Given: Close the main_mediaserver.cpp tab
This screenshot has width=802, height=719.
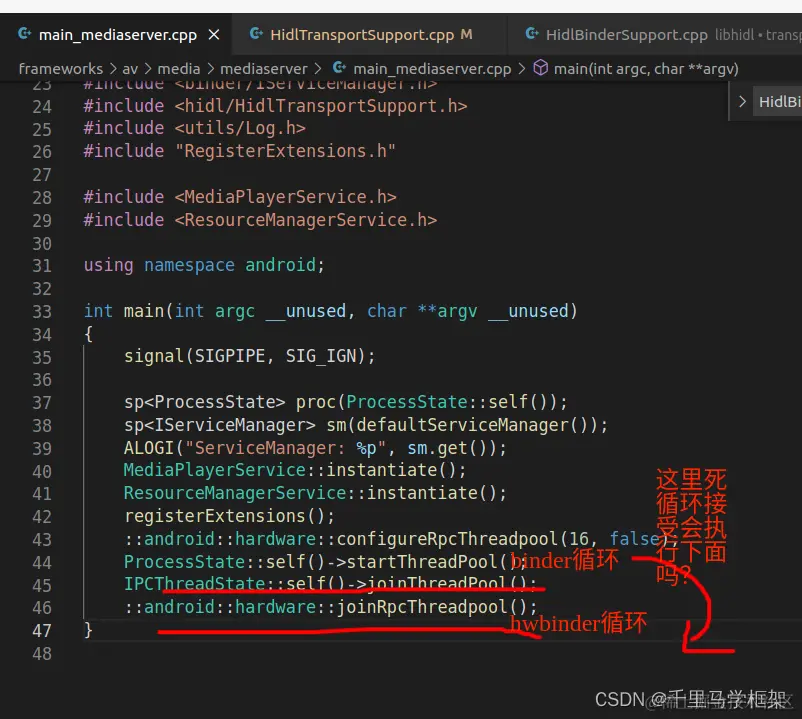Looking at the screenshot, I should click(x=214, y=35).
